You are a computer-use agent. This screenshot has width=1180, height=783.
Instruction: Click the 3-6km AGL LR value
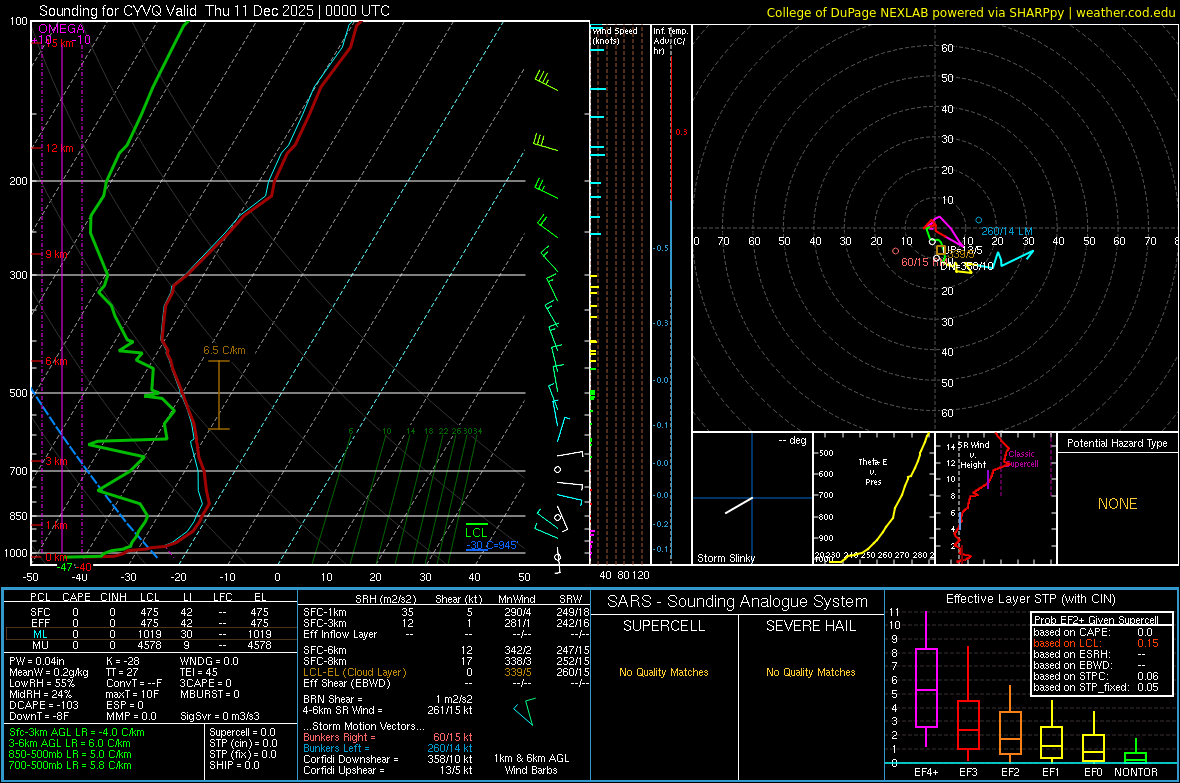coord(69,743)
